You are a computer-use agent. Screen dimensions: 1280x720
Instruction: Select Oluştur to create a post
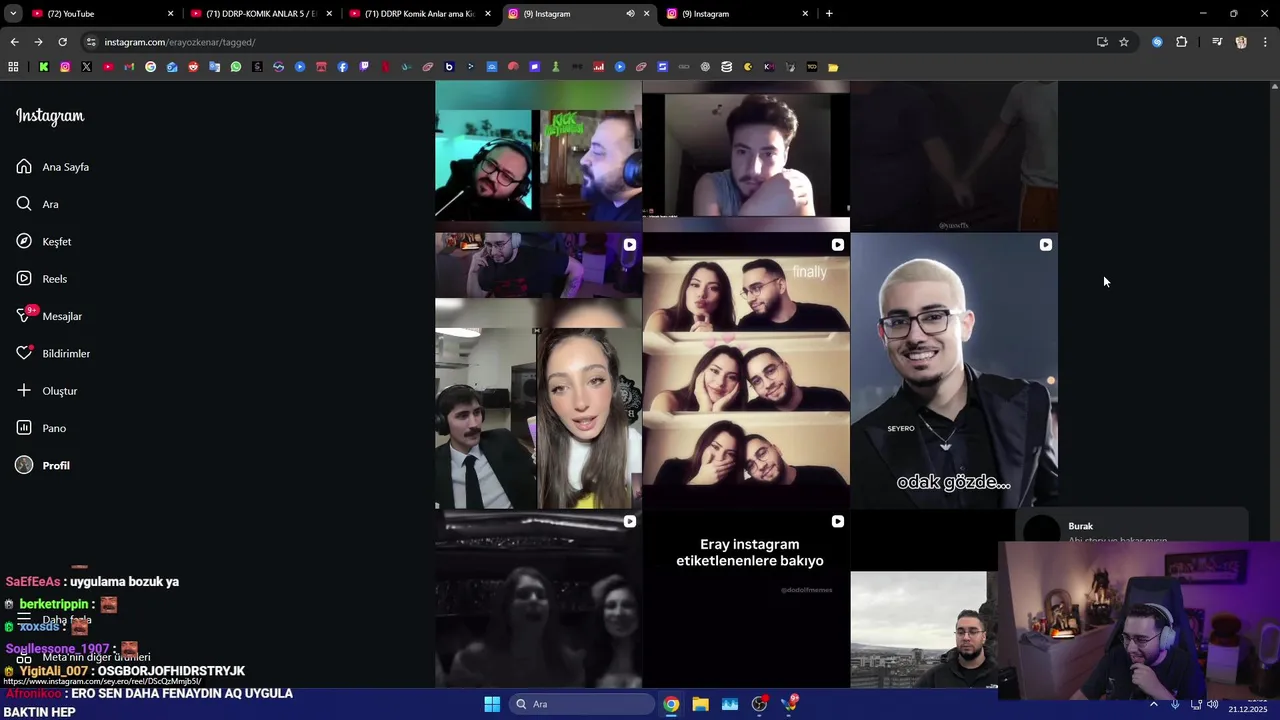(x=47, y=391)
